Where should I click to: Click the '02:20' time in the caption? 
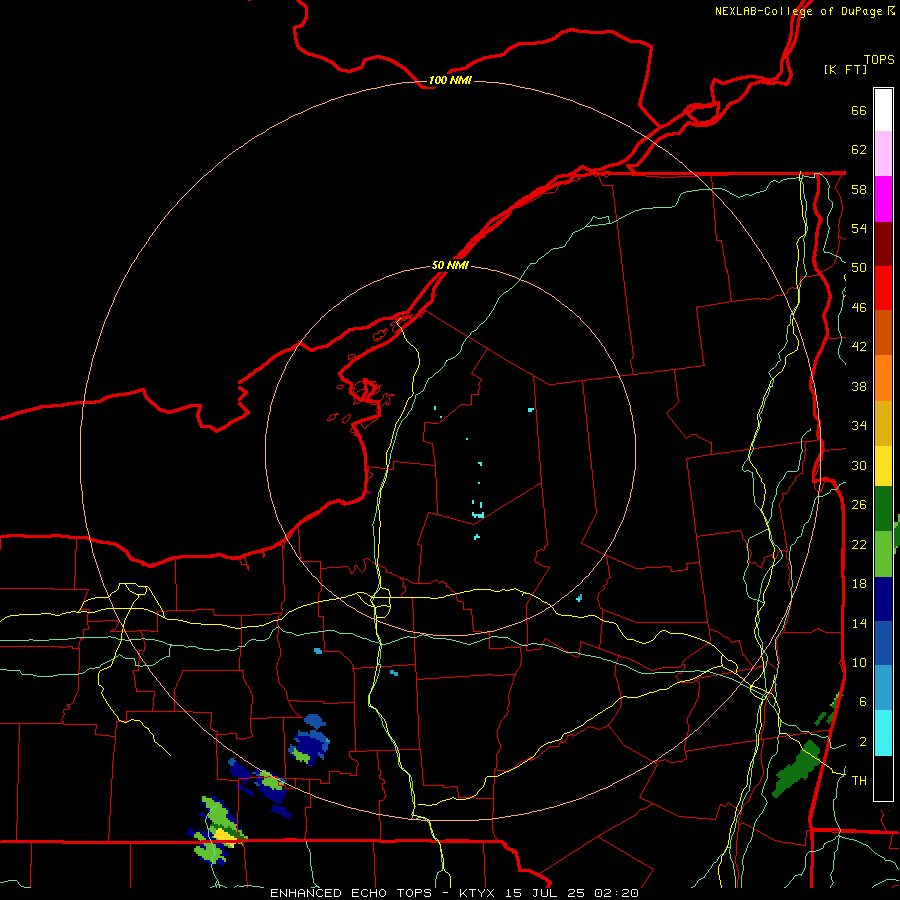coord(616,893)
